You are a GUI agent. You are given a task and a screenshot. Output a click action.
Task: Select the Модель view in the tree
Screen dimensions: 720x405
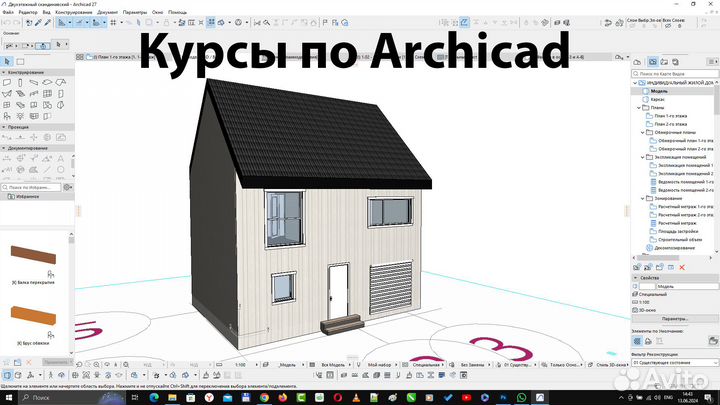click(659, 91)
